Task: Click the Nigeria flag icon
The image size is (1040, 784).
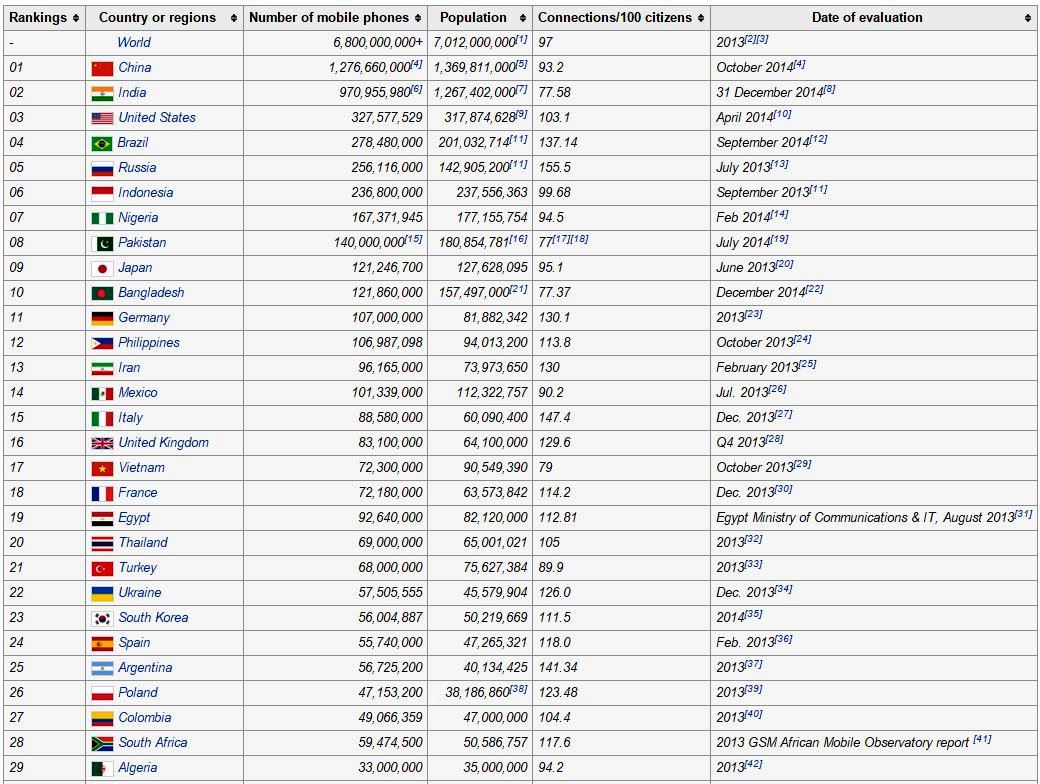Action: 102,218
